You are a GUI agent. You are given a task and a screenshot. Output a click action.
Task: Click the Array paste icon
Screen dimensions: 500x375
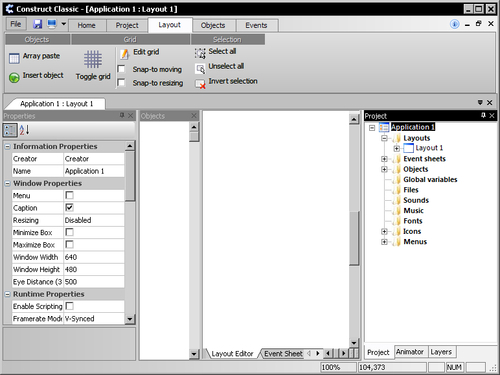pos(14,58)
